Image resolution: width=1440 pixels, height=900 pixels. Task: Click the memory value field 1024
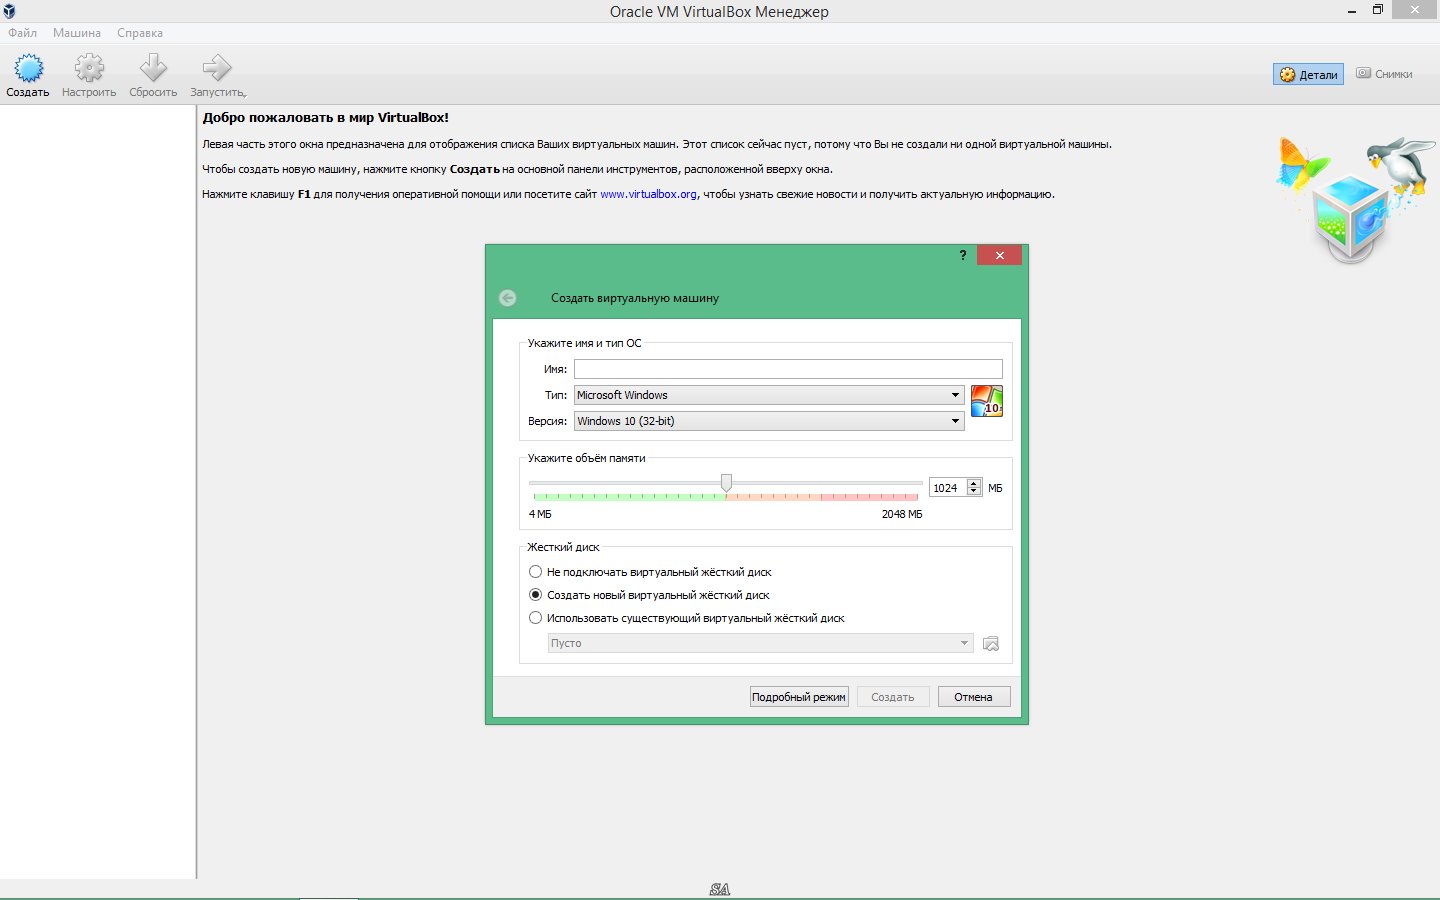[948, 488]
